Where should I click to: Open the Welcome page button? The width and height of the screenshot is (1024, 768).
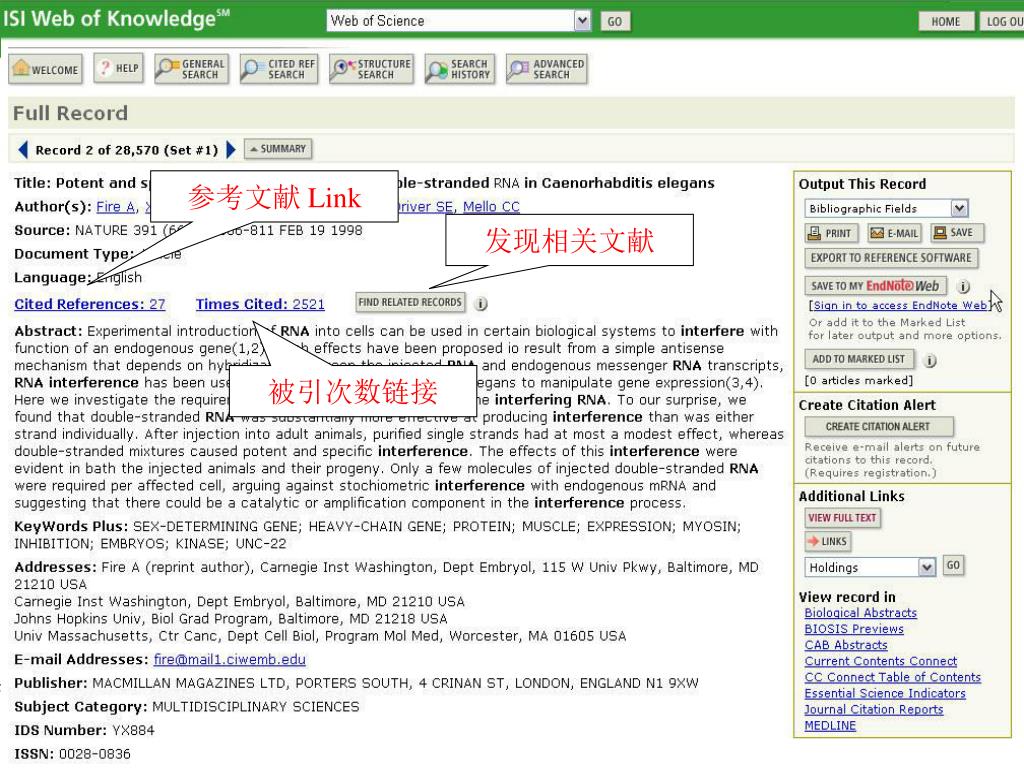coord(46,69)
